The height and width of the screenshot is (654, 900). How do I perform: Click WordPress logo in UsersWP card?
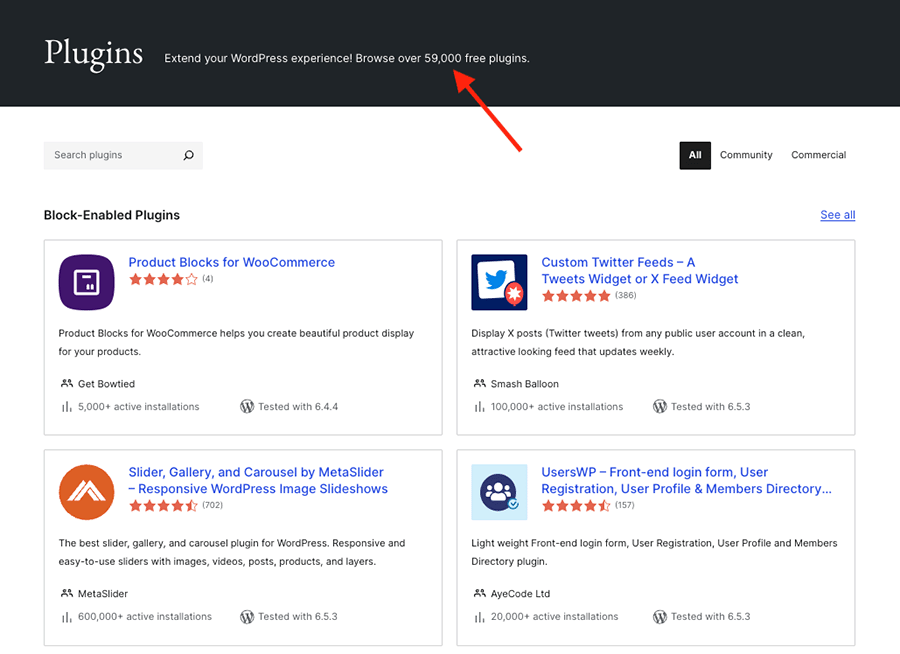(660, 617)
